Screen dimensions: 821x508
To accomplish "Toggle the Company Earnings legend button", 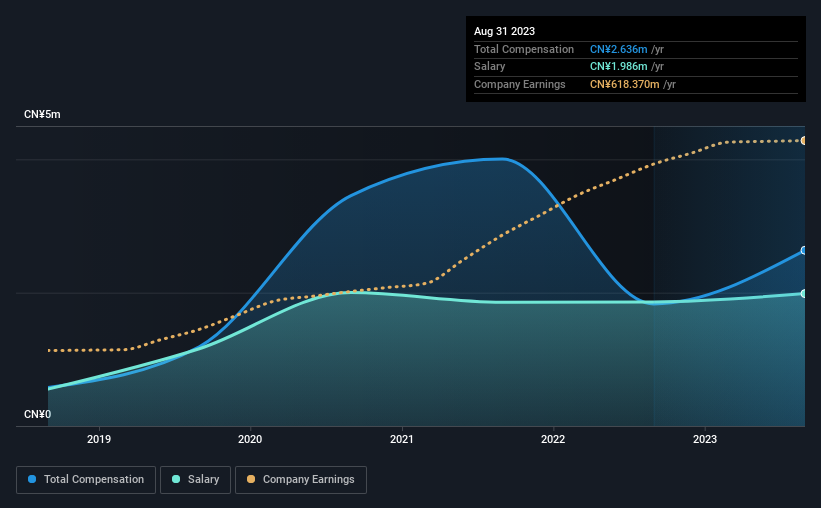I will (301, 480).
